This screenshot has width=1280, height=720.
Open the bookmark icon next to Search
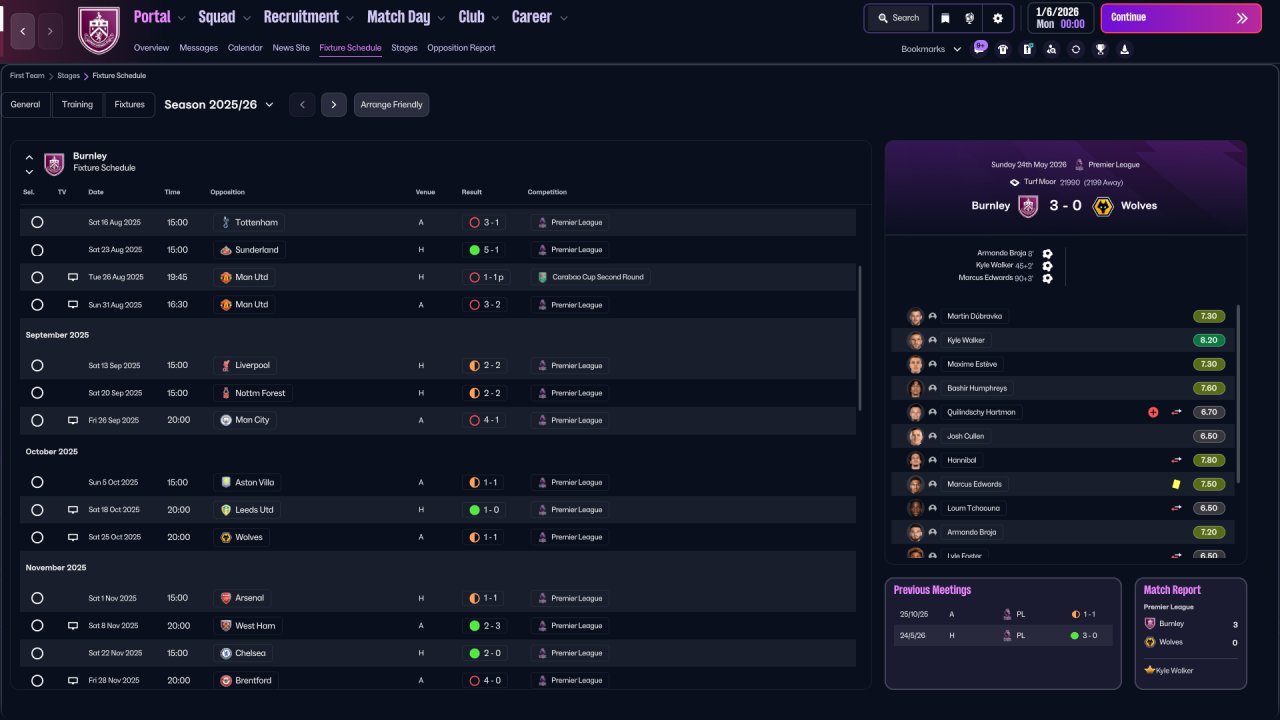pos(945,18)
